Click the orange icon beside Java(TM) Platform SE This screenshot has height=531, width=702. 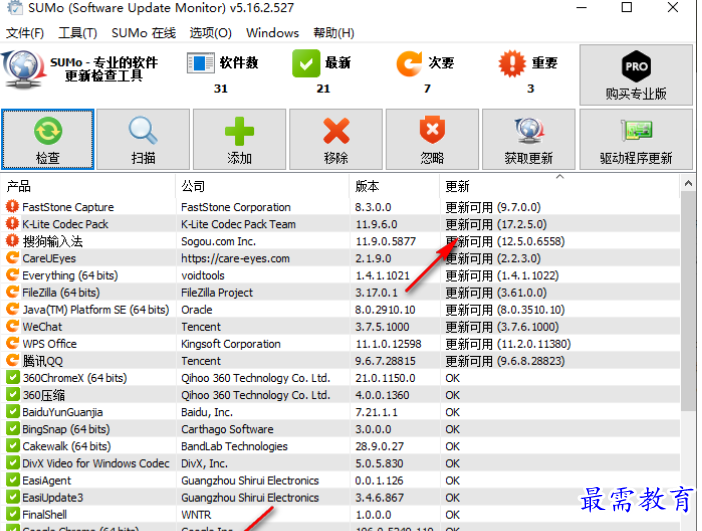click(x=12, y=309)
